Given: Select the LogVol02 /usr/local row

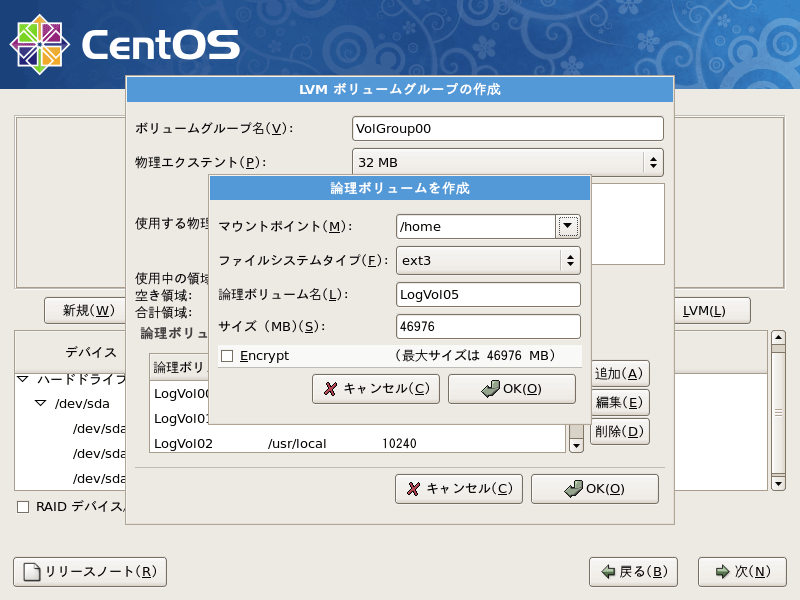Looking at the screenshot, I should [330, 440].
